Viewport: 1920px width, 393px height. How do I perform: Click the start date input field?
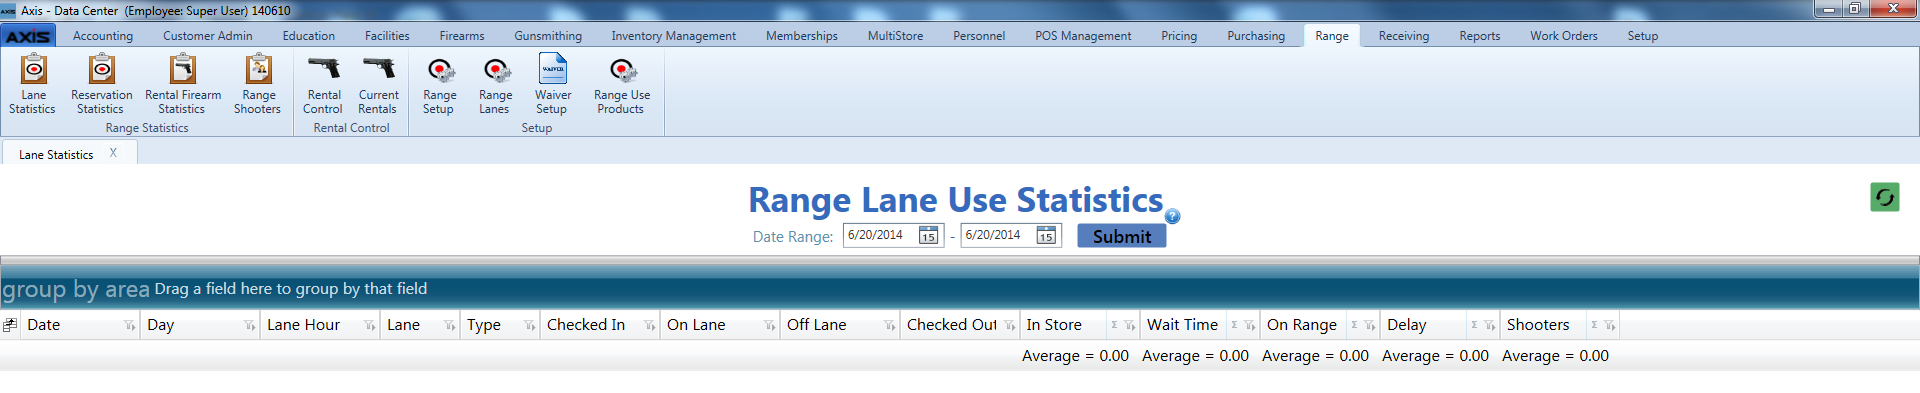(x=880, y=235)
